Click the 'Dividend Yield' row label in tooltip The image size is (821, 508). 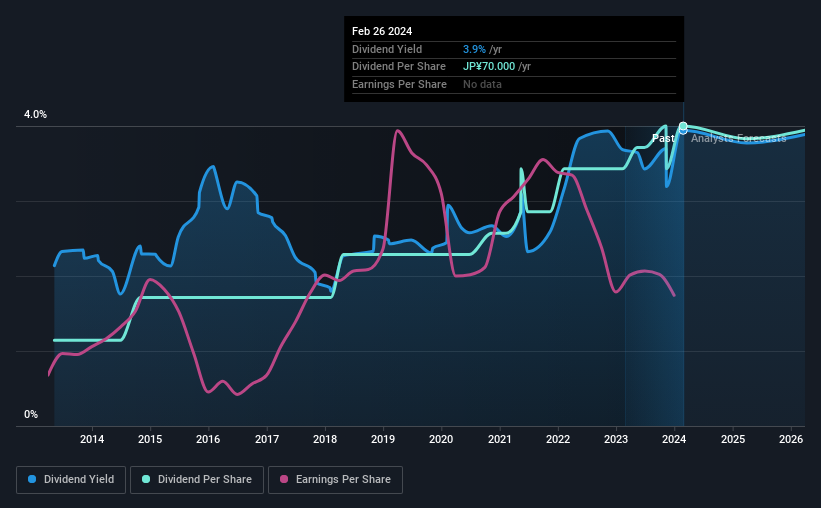(x=387, y=49)
